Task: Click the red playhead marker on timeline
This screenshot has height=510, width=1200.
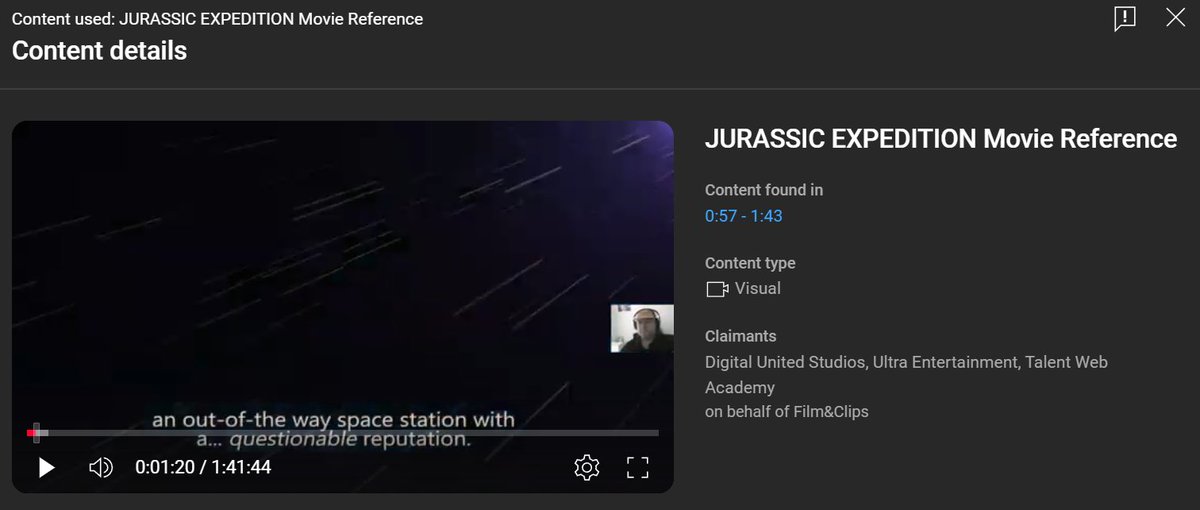Action: [x=36, y=433]
